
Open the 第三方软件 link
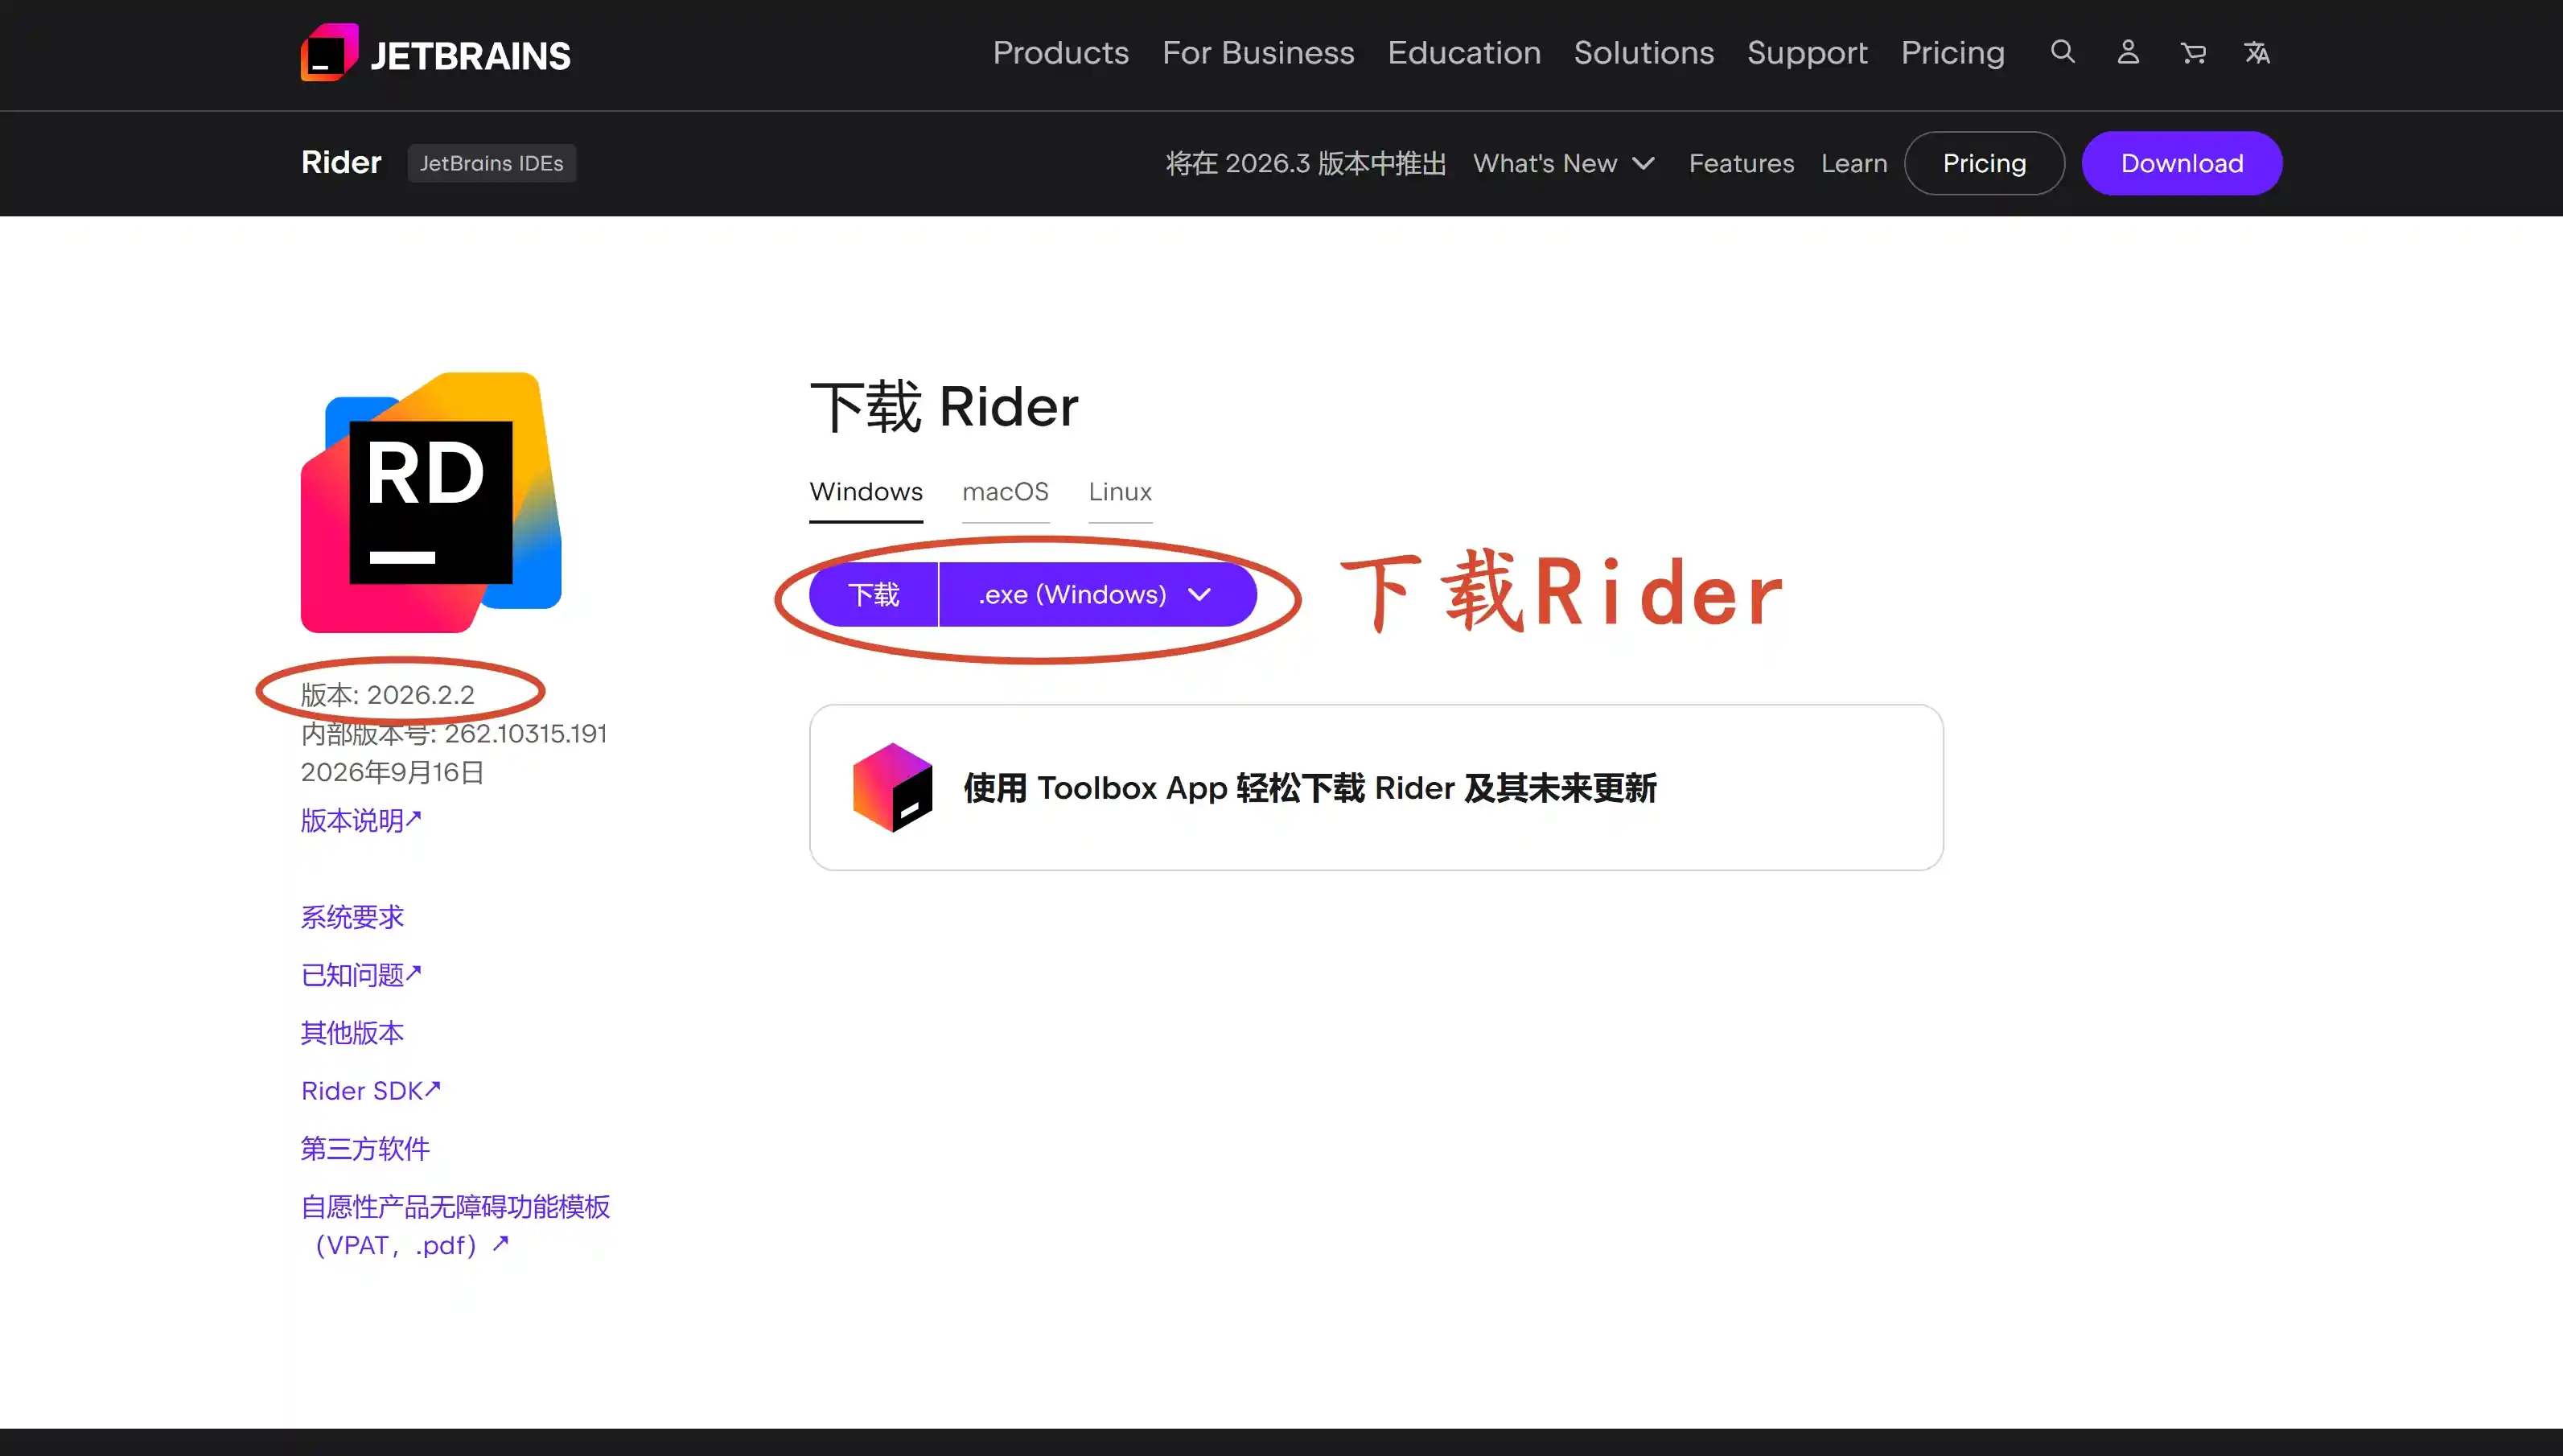(365, 1148)
